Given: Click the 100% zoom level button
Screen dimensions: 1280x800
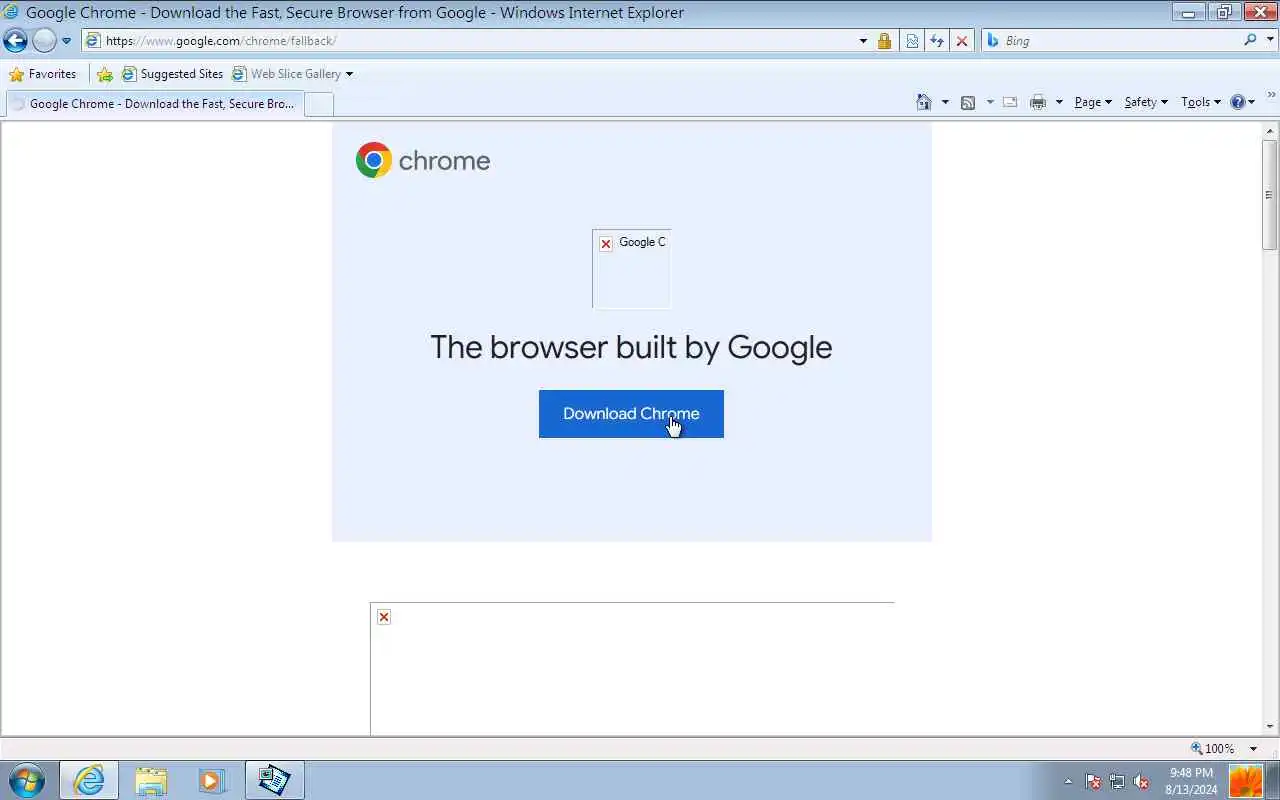Looking at the screenshot, I should pyautogui.click(x=1212, y=748).
